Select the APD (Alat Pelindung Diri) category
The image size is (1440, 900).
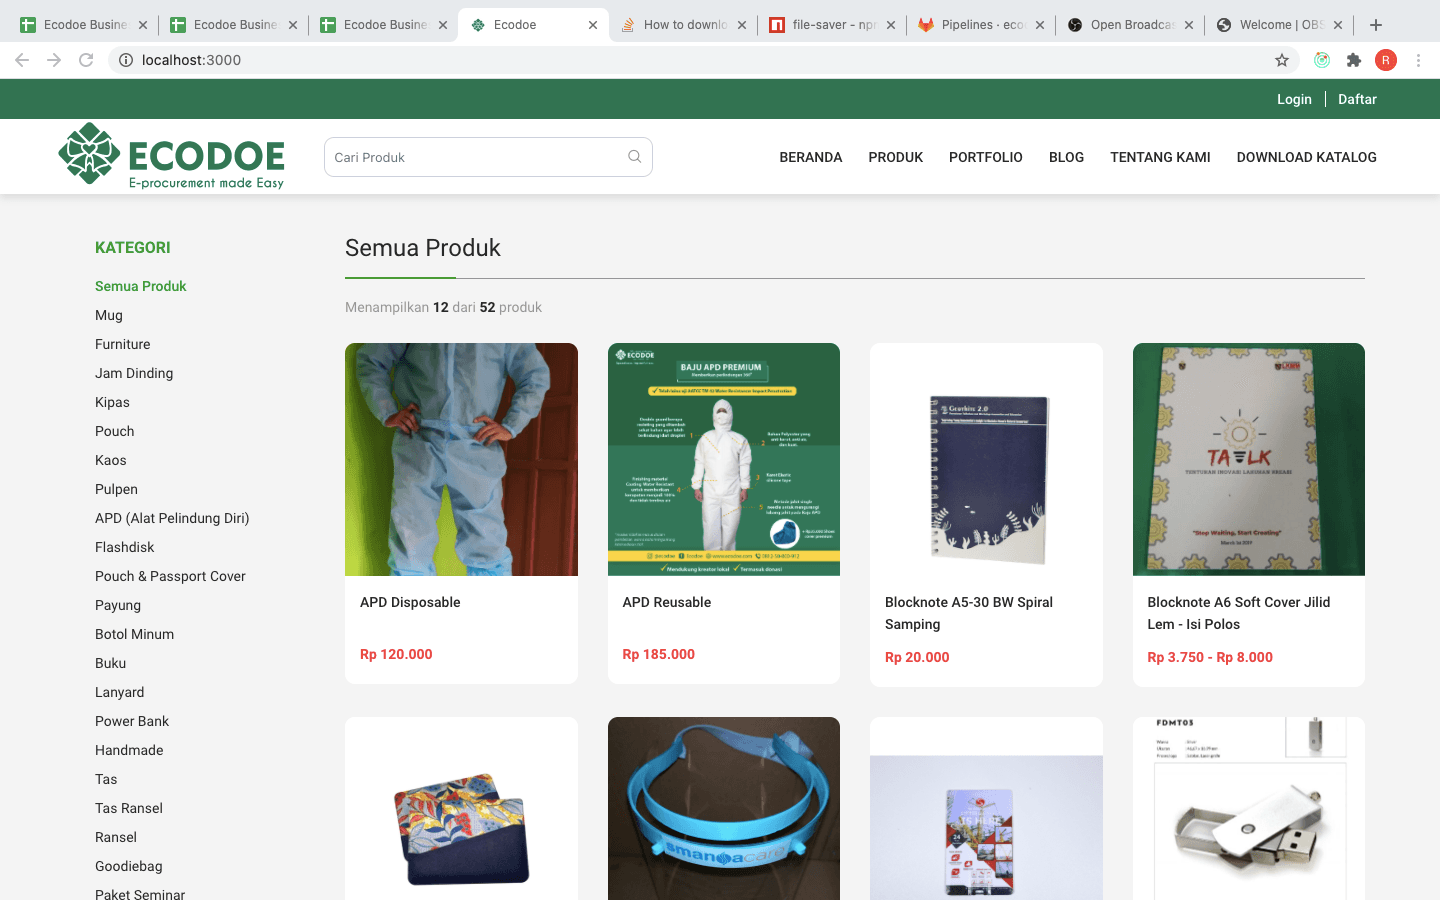tap(172, 518)
